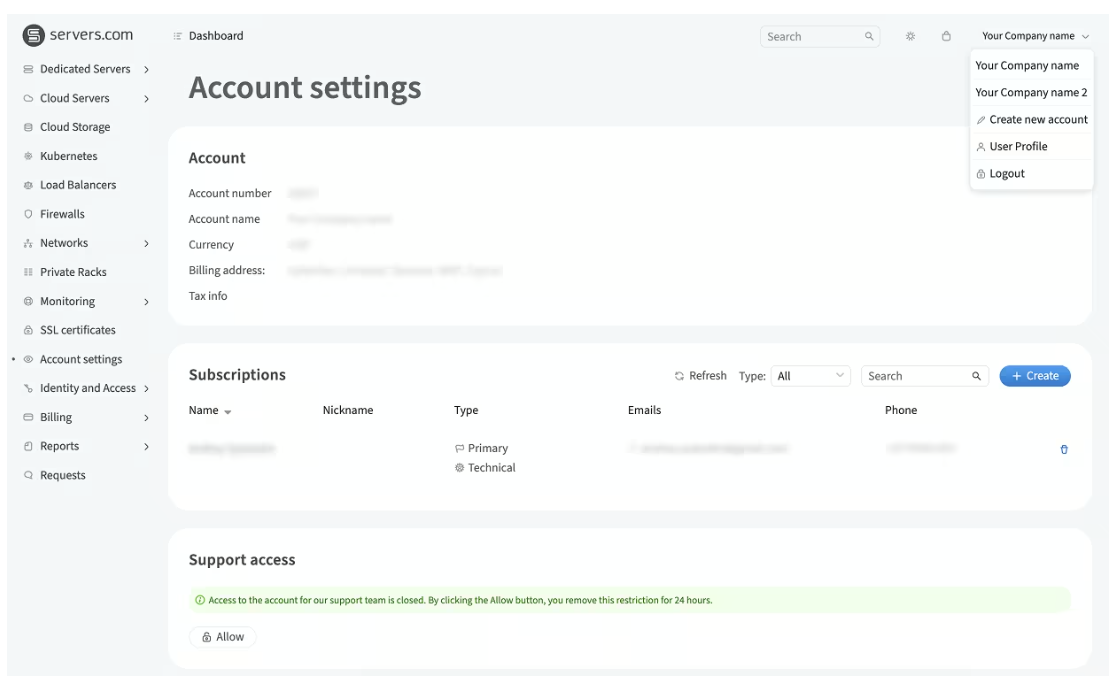Expand the Dedicated Servers submenu

(x=146, y=69)
